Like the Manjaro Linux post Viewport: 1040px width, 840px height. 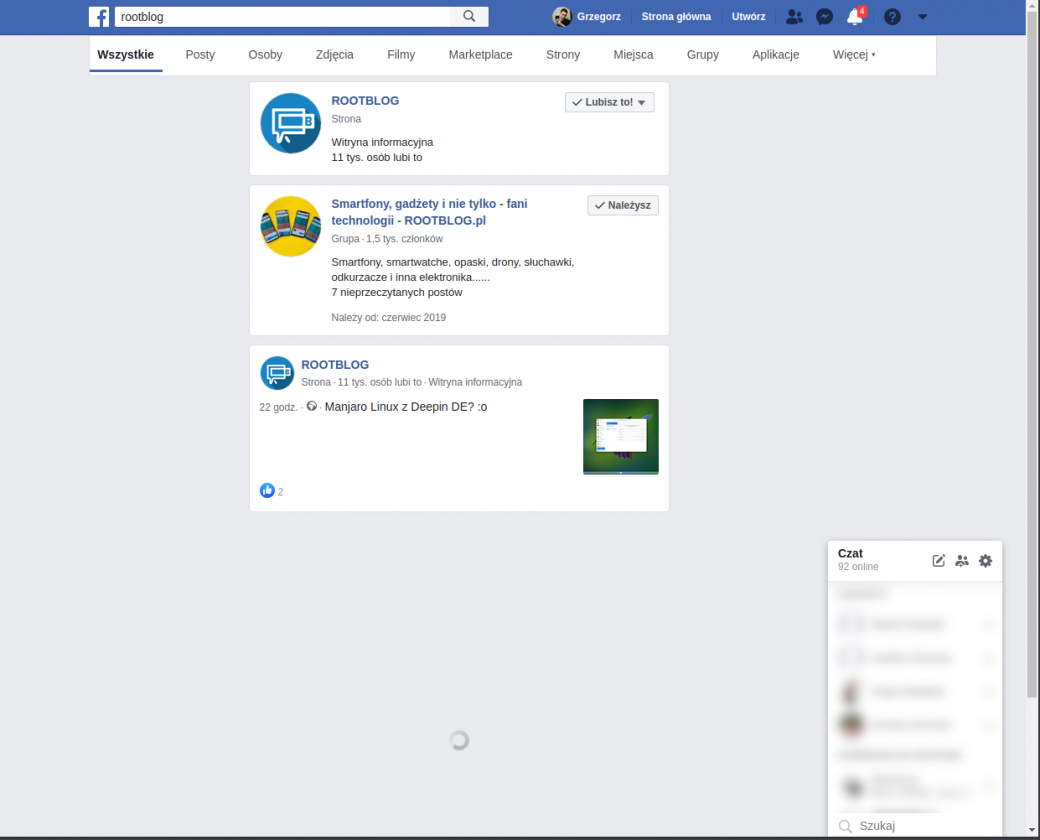pos(267,490)
